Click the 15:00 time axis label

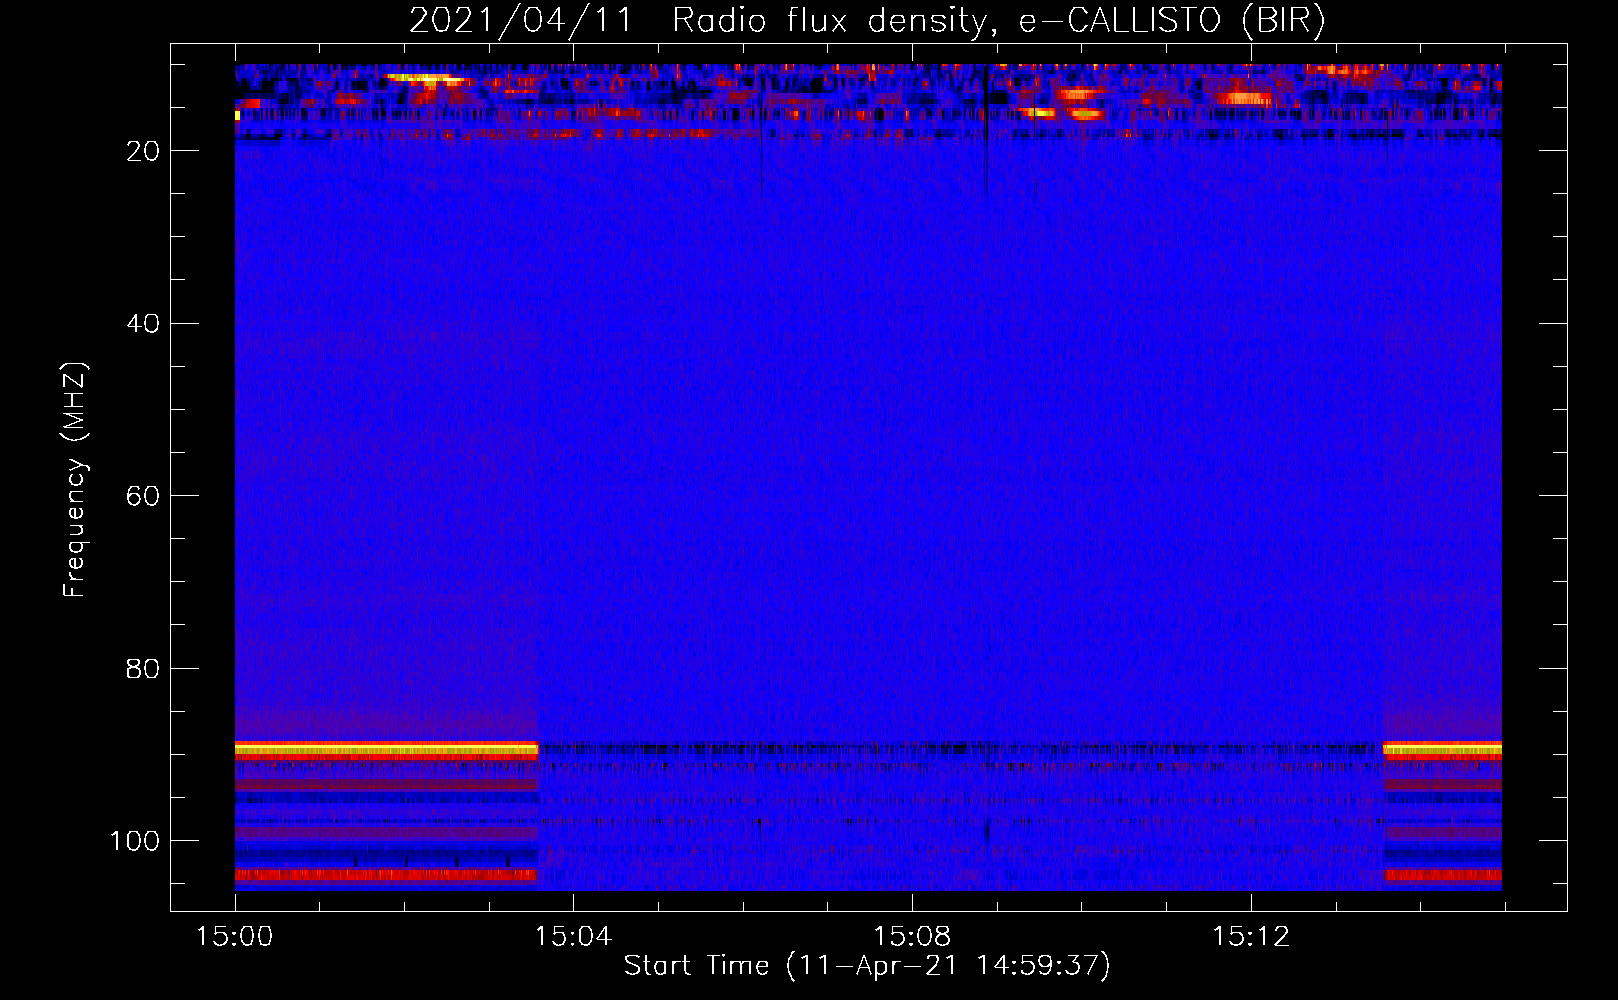[234, 937]
